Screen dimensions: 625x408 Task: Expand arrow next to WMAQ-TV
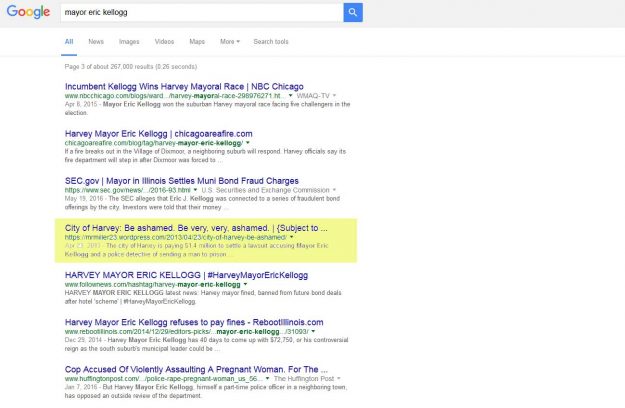(334, 96)
